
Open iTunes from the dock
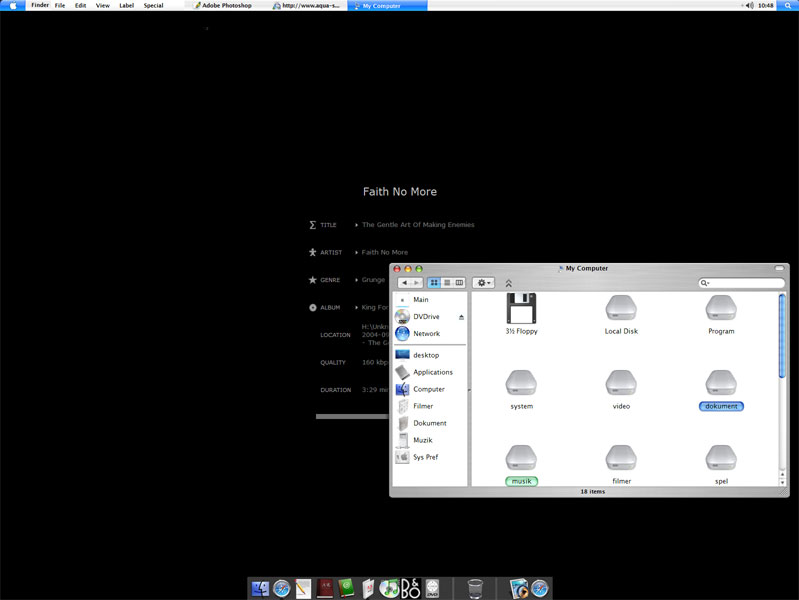[x=389, y=588]
